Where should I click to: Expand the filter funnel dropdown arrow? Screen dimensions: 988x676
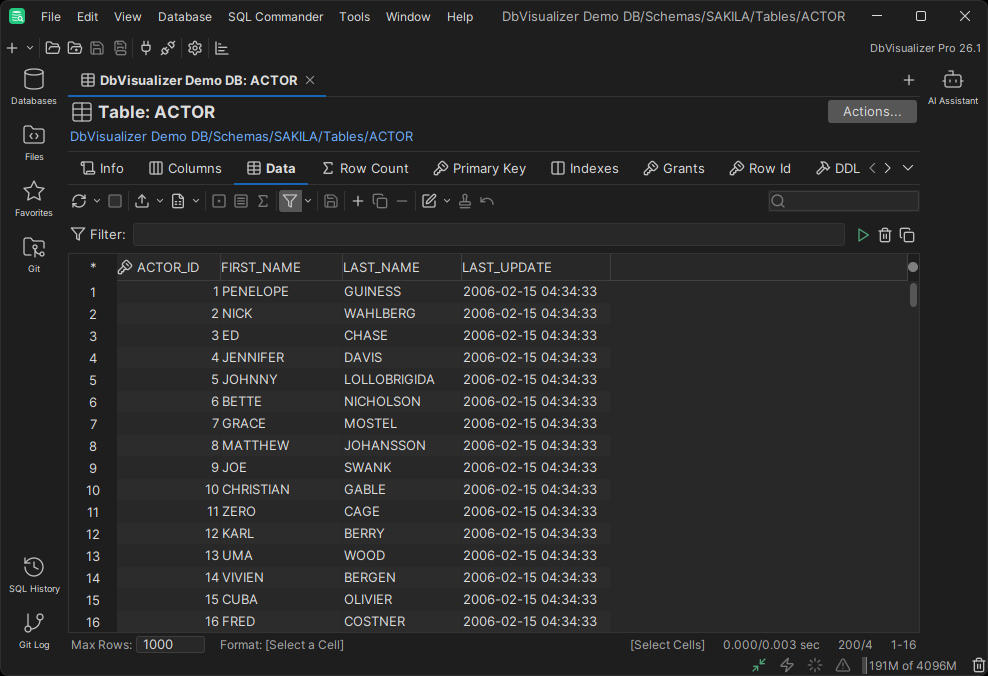point(308,201)
